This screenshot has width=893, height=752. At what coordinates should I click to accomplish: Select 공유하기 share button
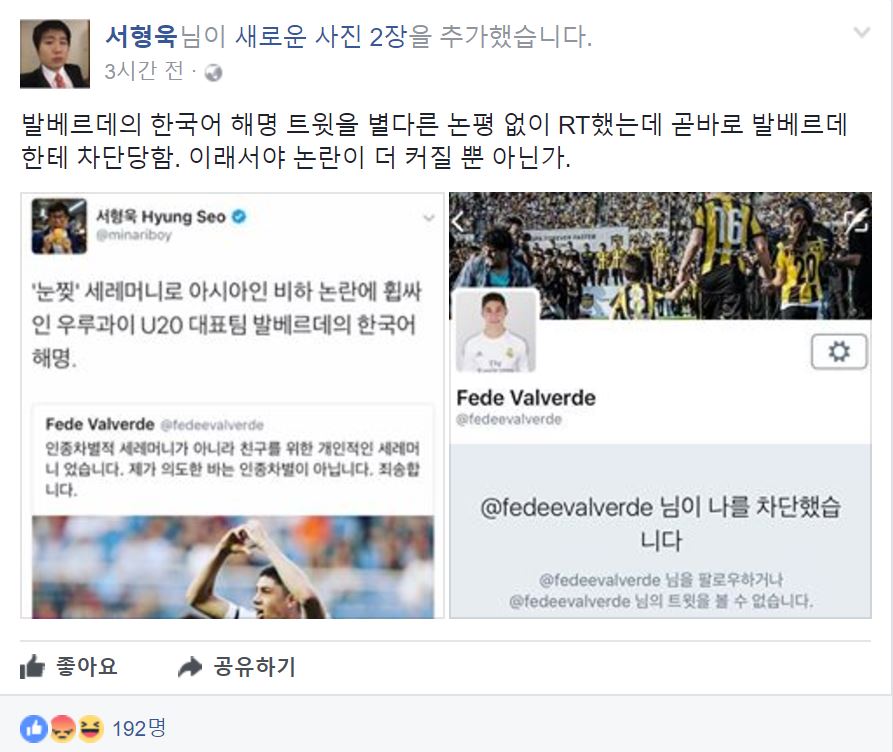[x=237, y=667]
